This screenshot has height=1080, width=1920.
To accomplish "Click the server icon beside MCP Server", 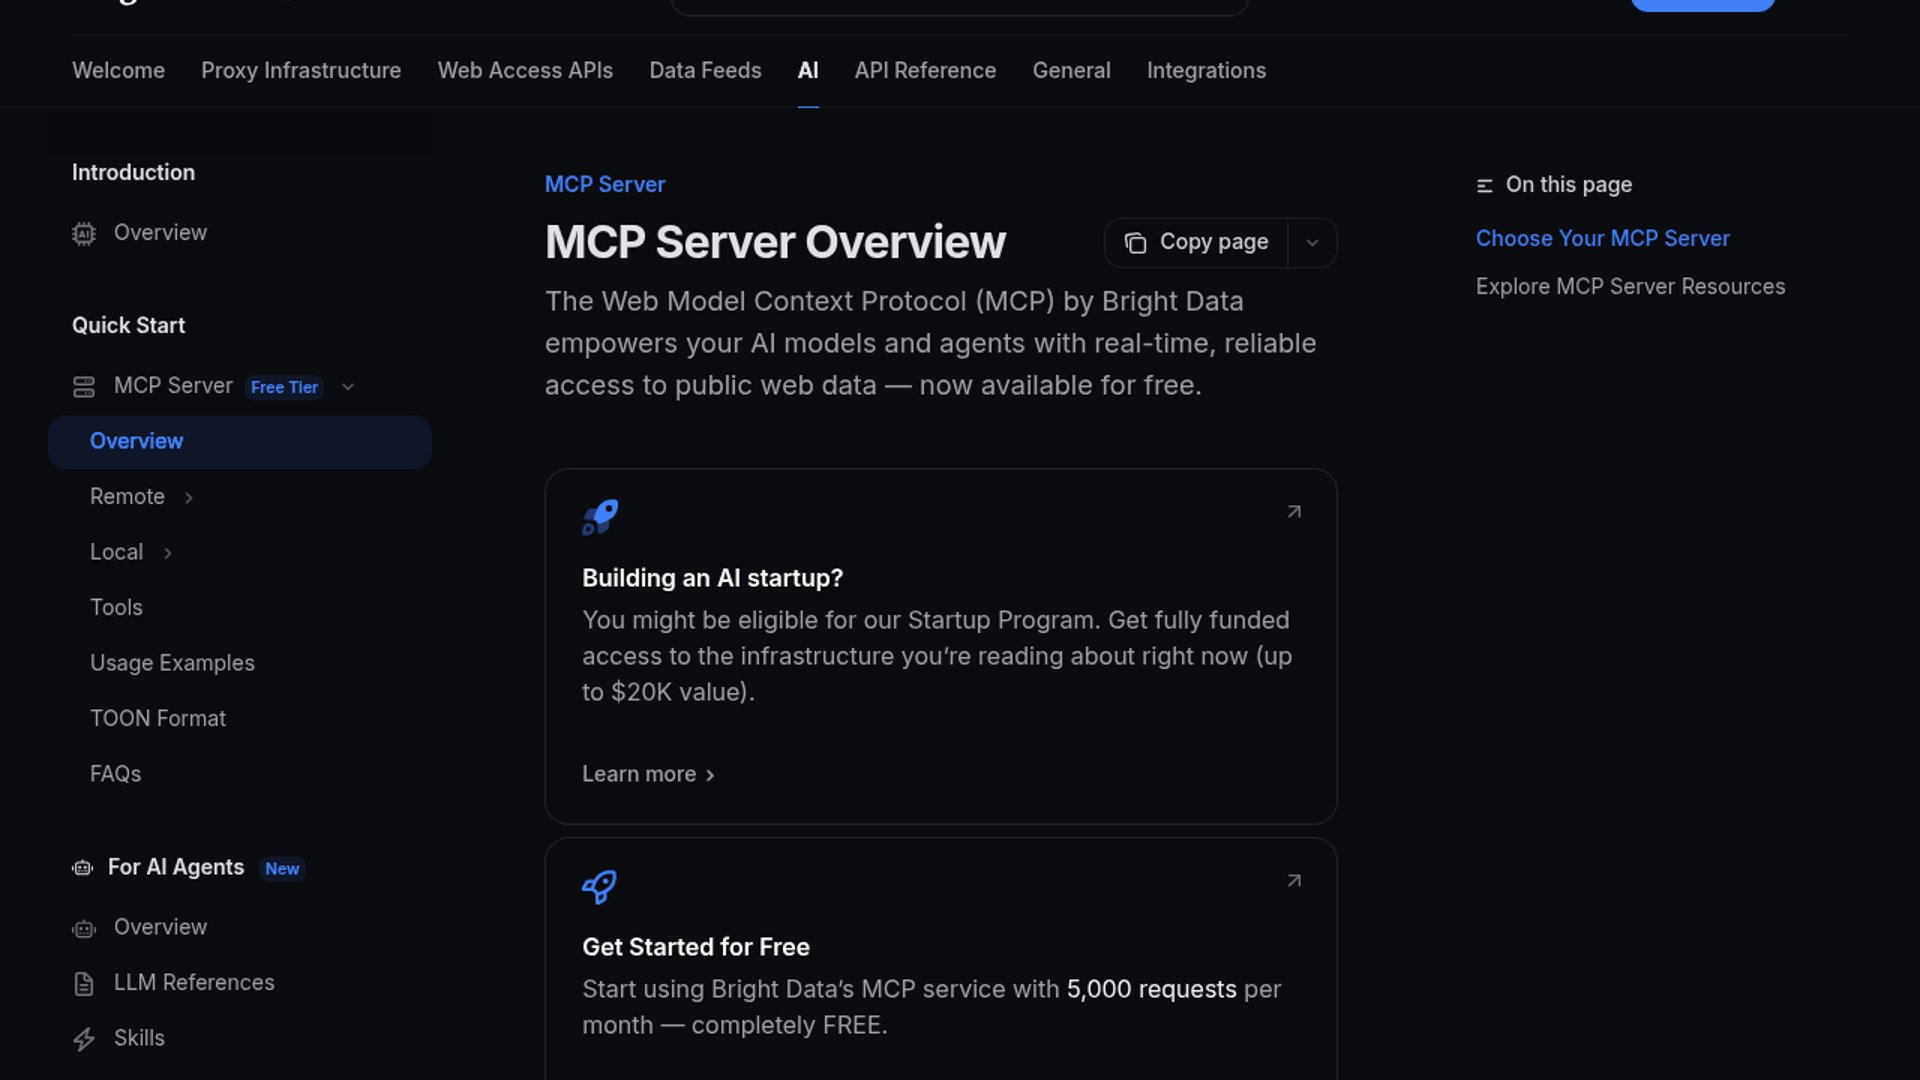I will point(84,387).
